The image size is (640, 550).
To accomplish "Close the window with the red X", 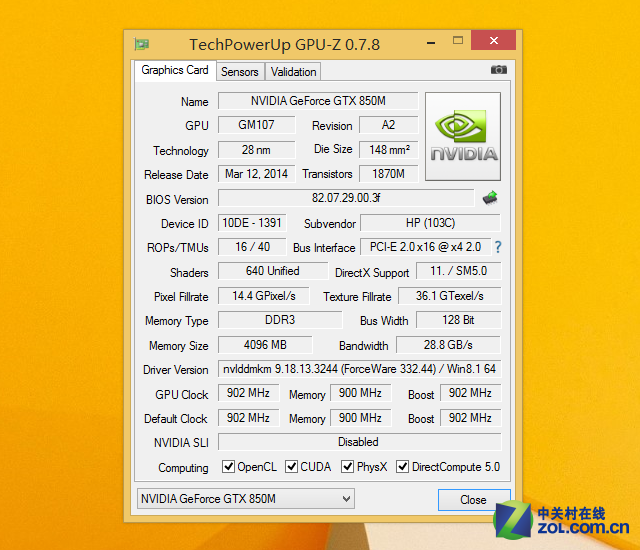I will coord(494,42).
